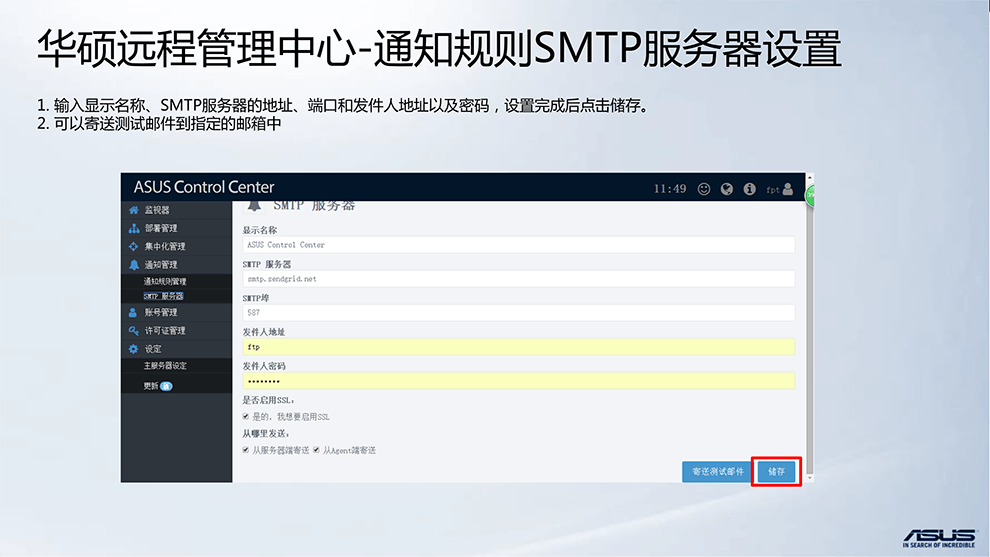
Task: Select 通知规则管理 in the sidebar
Action: 165,282
